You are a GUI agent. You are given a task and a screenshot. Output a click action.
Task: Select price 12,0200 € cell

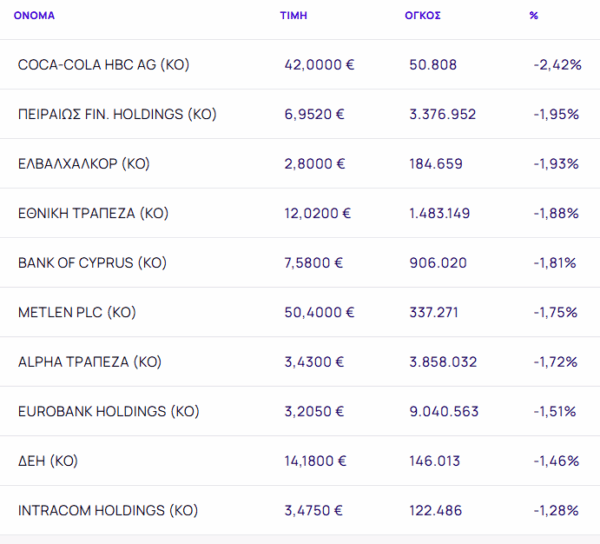[317, 213]
